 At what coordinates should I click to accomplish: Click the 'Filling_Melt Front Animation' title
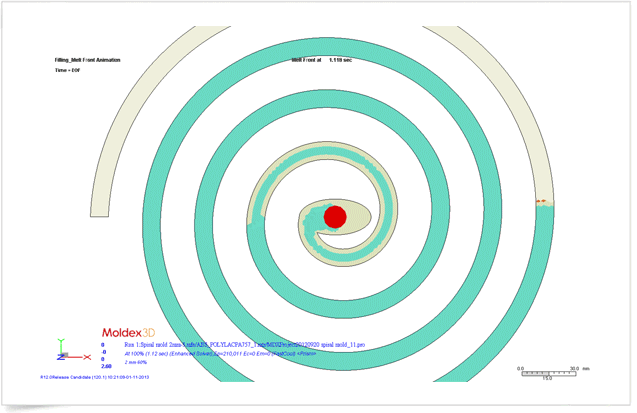click(87, 60)
